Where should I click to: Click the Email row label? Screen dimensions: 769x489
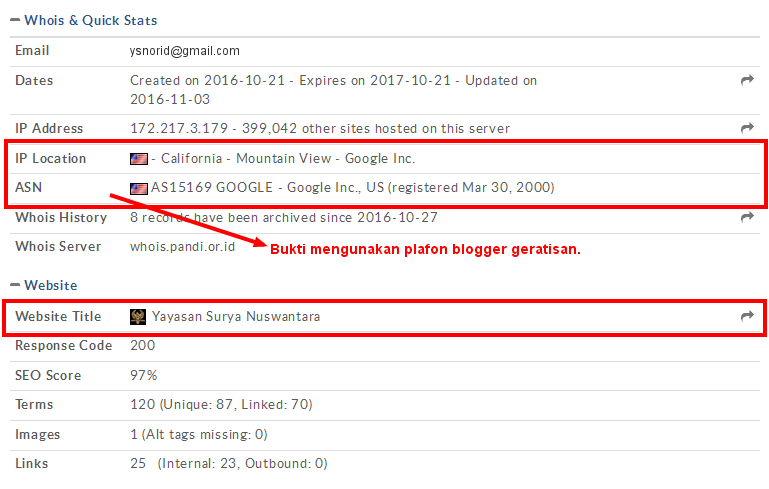32,51
